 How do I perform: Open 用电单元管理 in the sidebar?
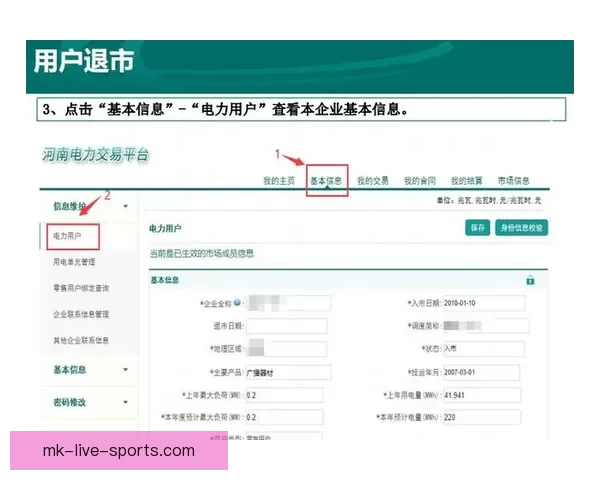pyautogui.click(x=74, y=262)
